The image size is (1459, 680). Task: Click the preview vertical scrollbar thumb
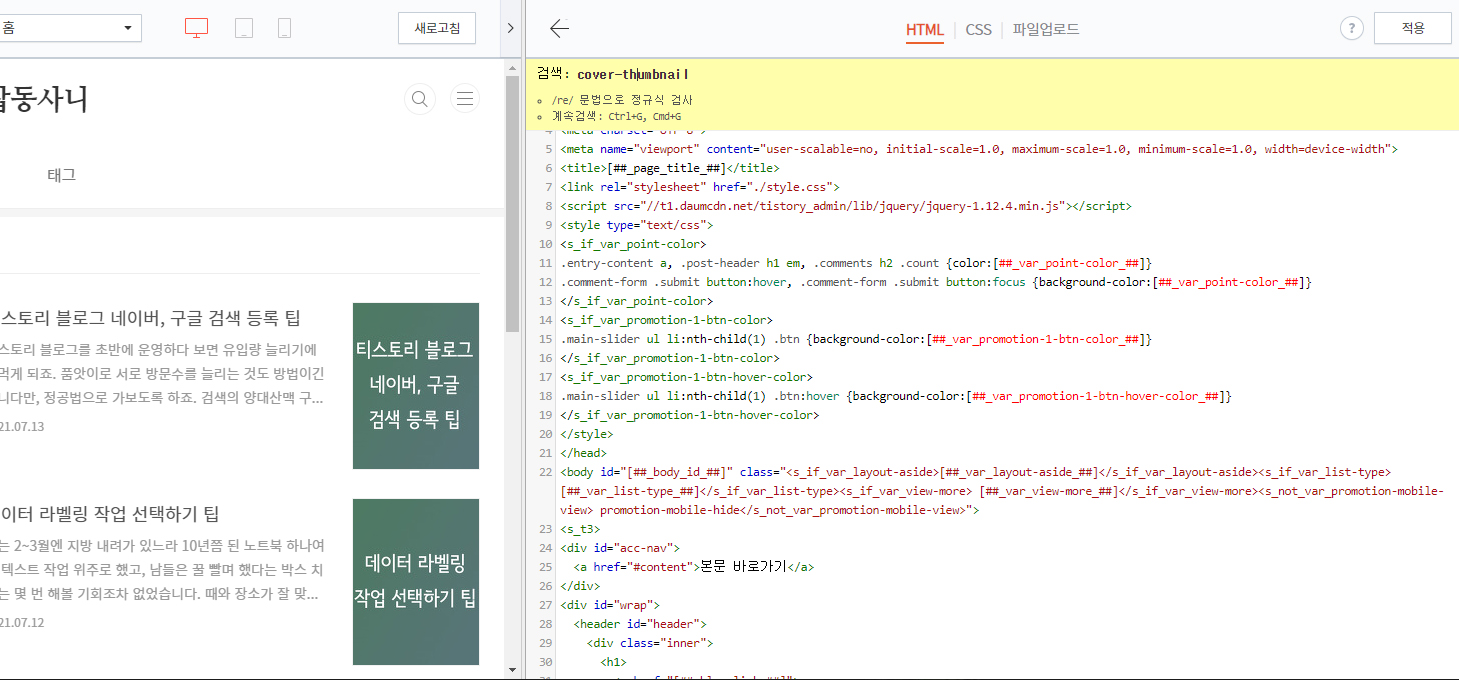point(513,205)
